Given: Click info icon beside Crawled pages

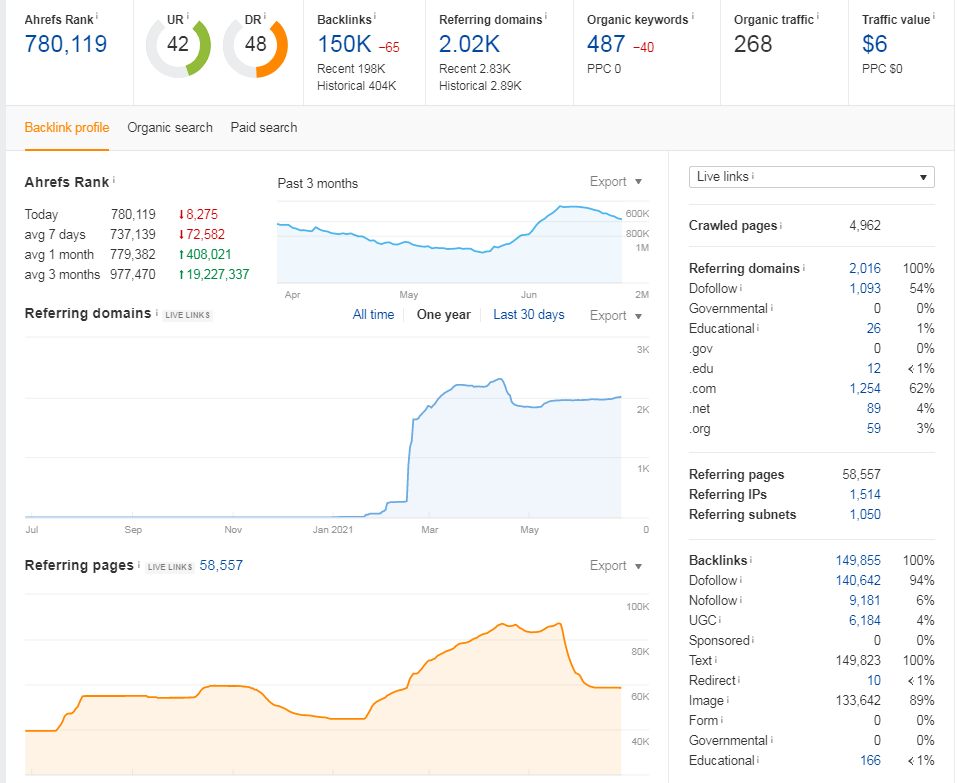Looking at the screenshot, I should (x=781, y=226).
